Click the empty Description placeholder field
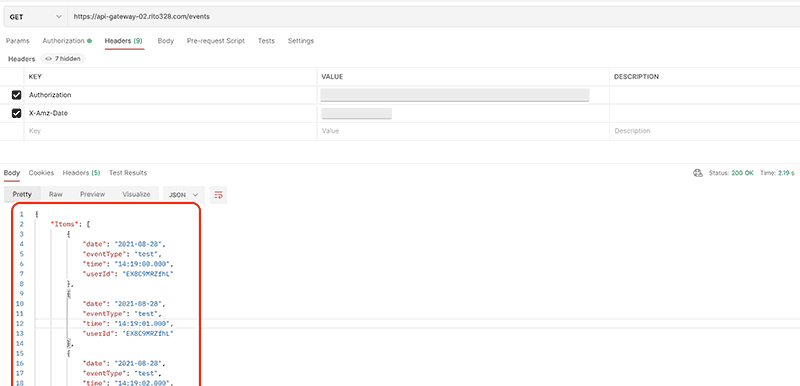Viewport: 800px width, 386px height. click(x=705, y=131)
